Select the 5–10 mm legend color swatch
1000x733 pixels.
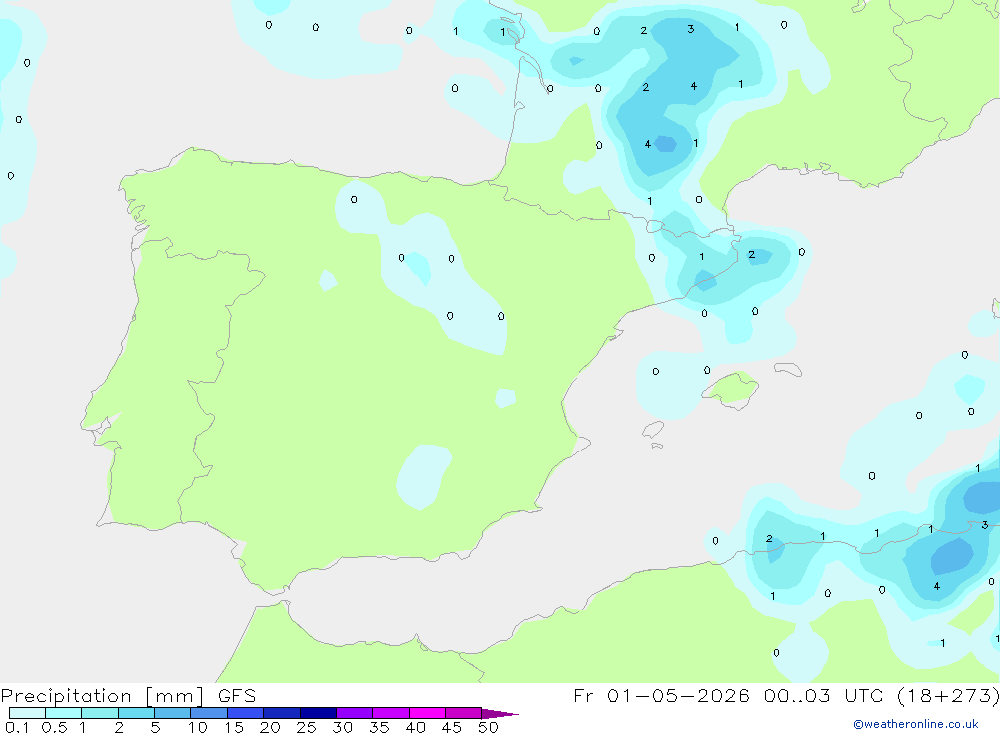pos(173,713)
